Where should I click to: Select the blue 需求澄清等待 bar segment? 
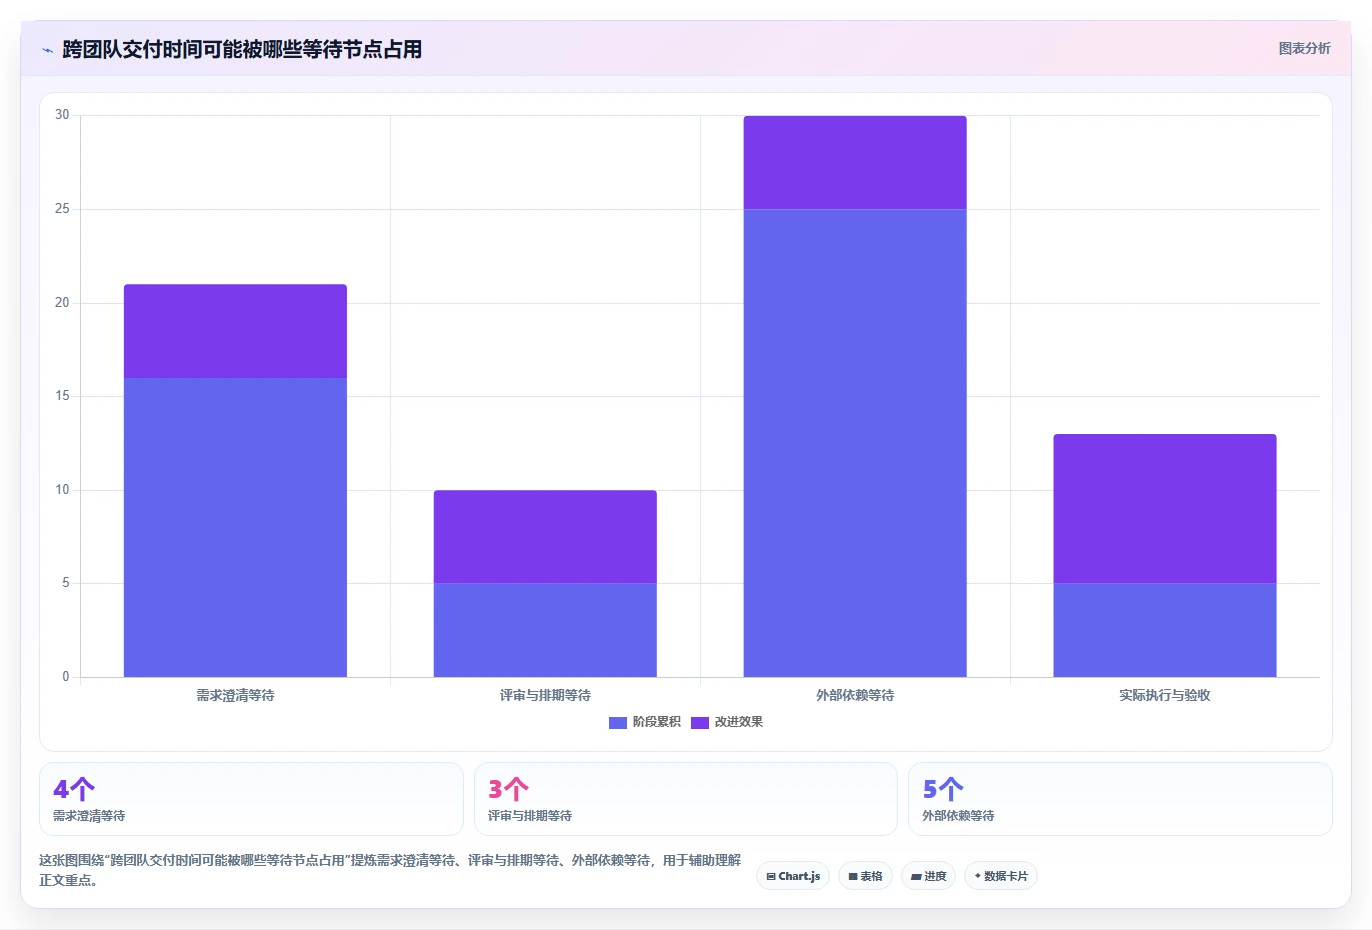pyautogui.click(x=235, y=527)
